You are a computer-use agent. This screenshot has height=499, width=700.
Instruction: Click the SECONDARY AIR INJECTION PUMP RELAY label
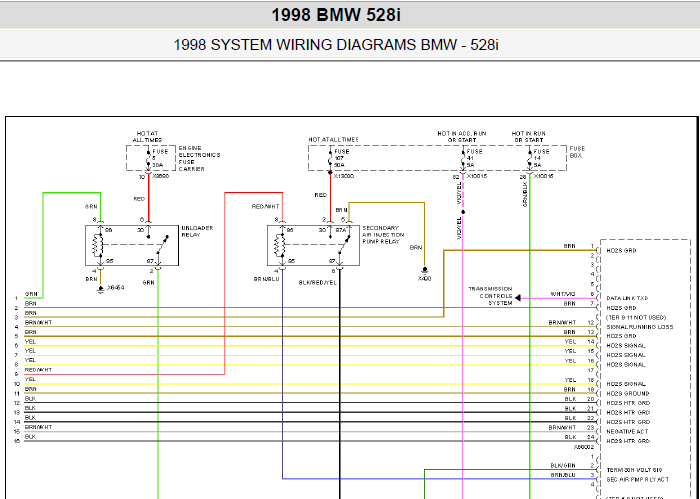tap(383, 235)
